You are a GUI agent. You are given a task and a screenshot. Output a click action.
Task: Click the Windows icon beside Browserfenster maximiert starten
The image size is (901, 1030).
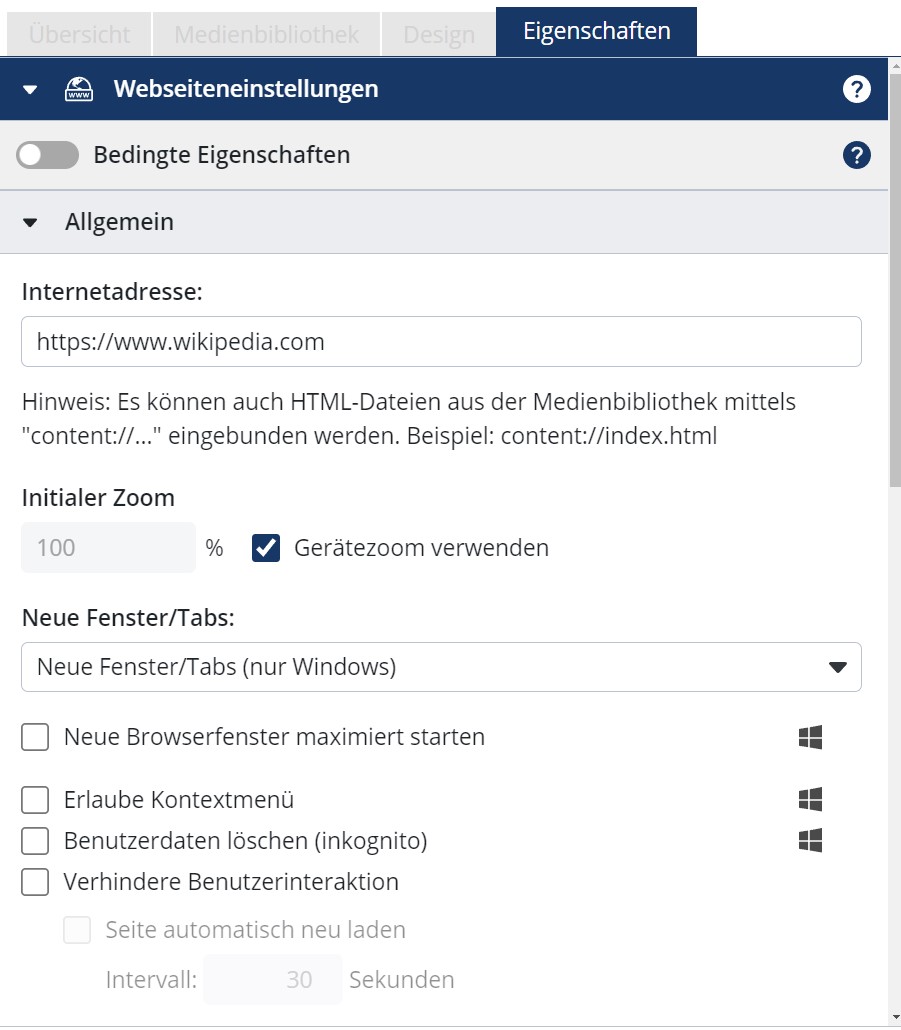coord(811,737)
